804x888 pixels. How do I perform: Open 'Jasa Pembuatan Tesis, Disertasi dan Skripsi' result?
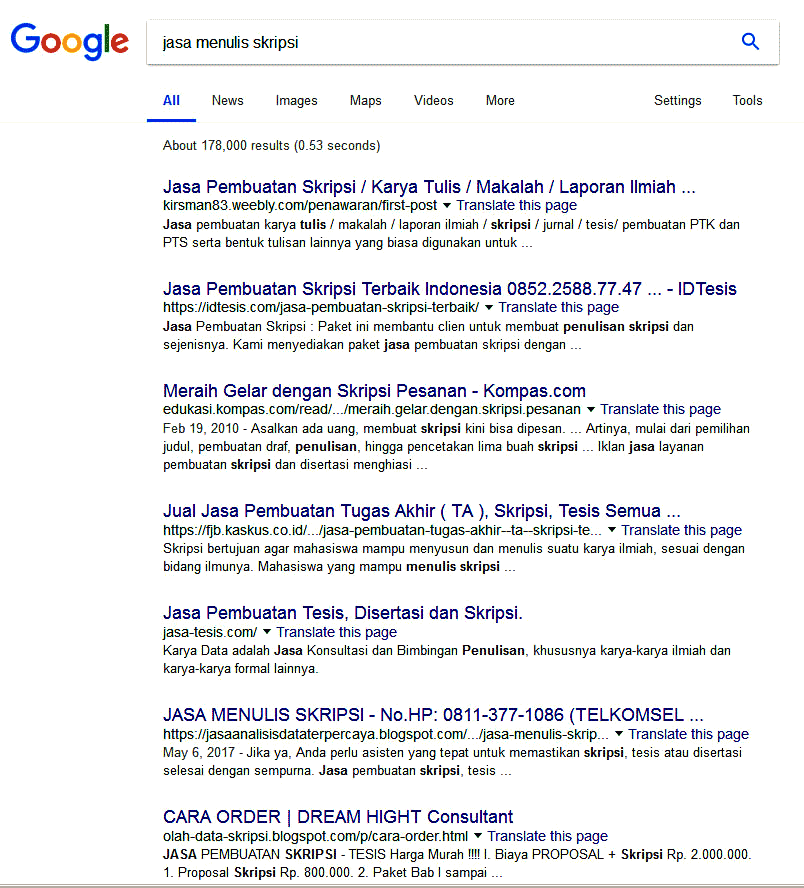342,612
